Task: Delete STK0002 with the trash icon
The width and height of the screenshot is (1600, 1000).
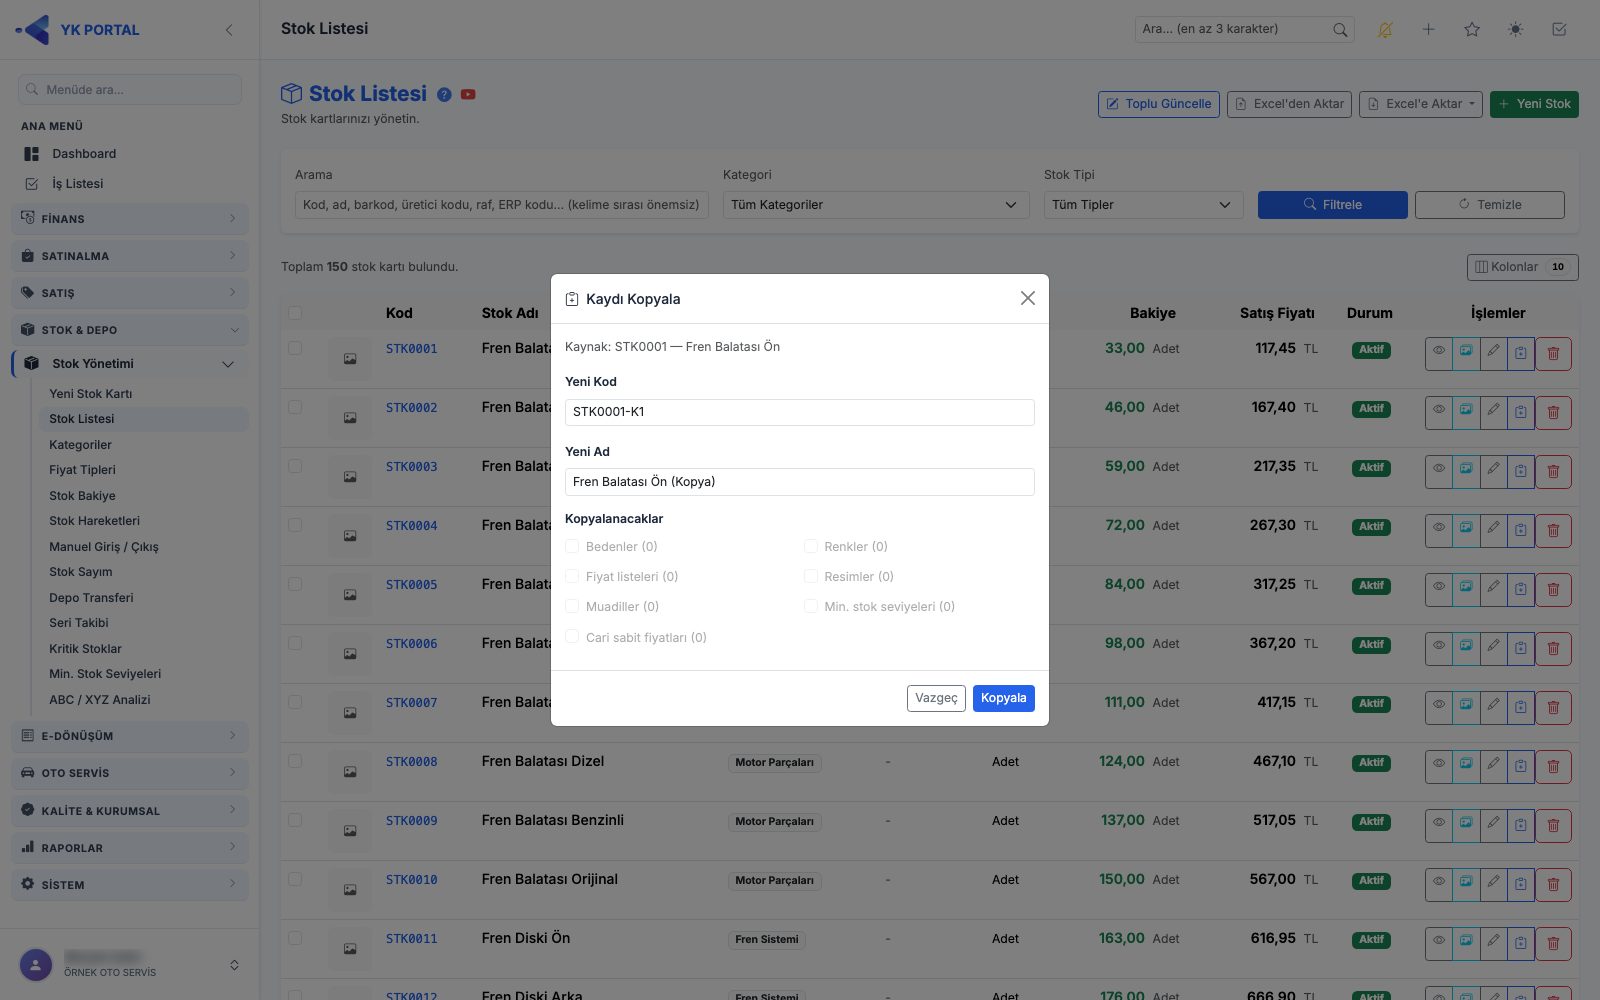Action: 1553,412
